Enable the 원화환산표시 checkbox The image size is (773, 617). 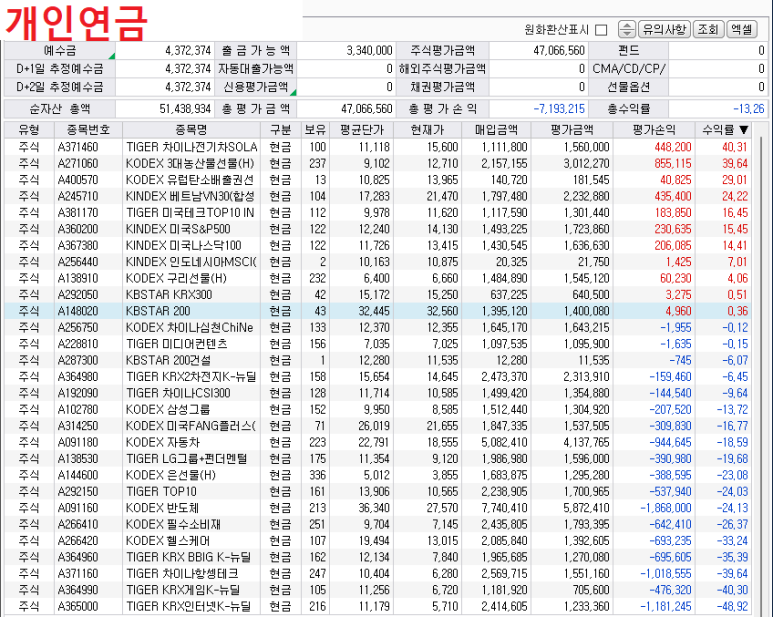(601, 30)
